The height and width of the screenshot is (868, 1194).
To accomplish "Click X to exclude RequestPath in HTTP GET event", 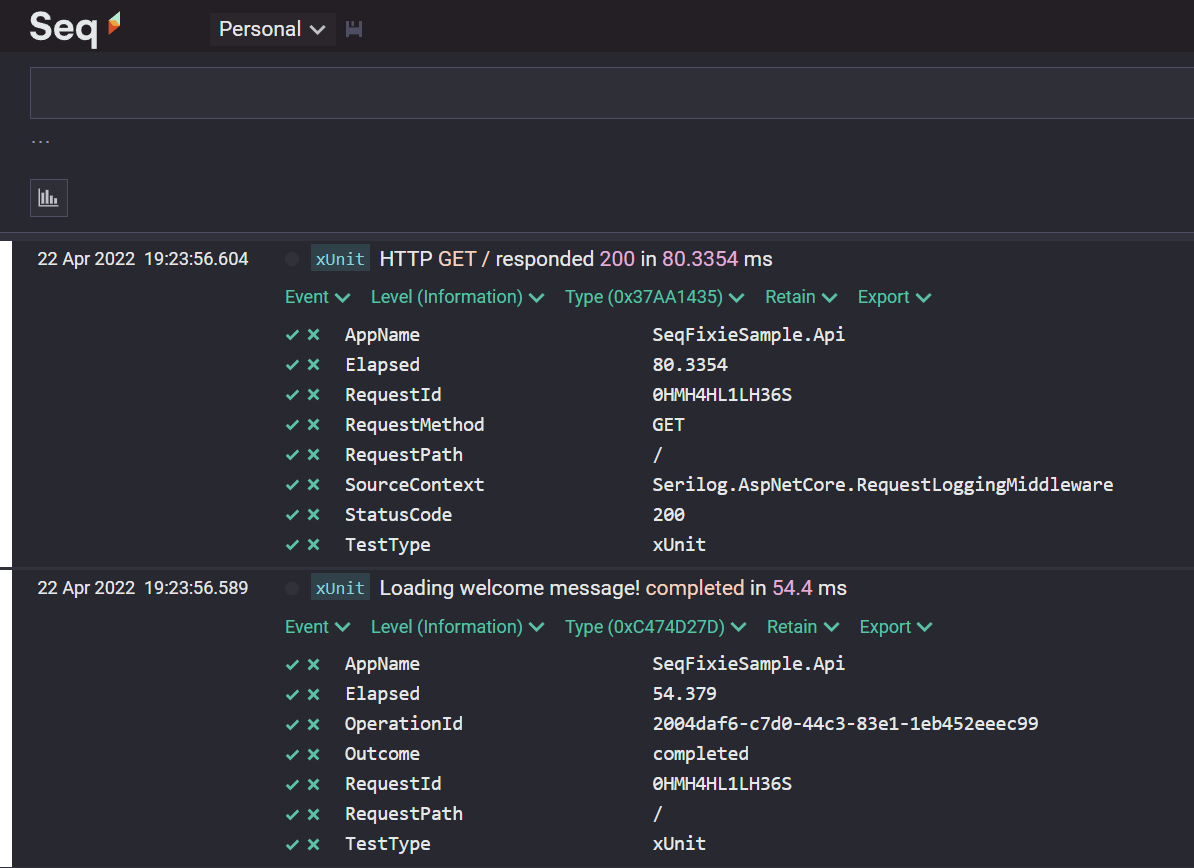I will click(313, 455).
